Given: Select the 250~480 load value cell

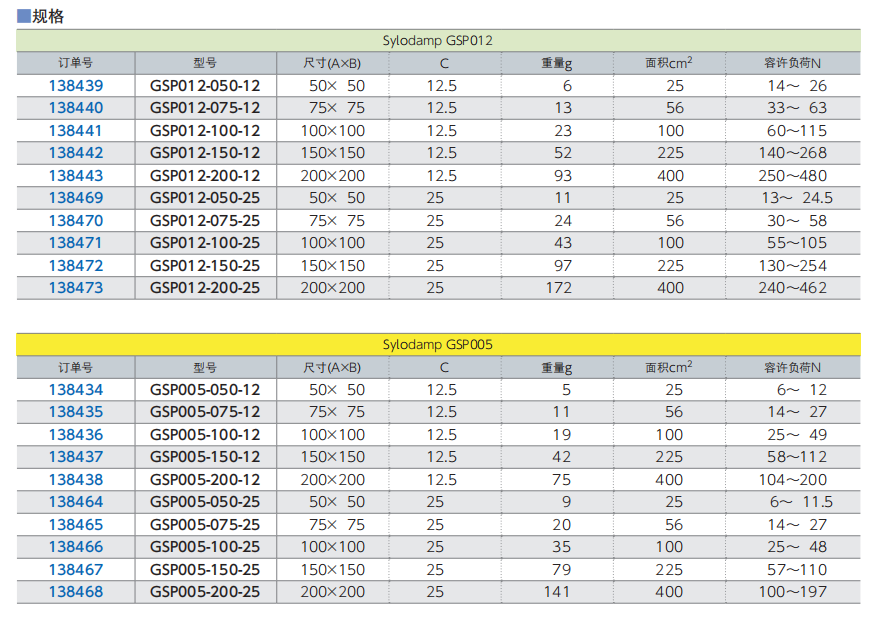Looking at the screenshot, I should (x=792, y=176).
